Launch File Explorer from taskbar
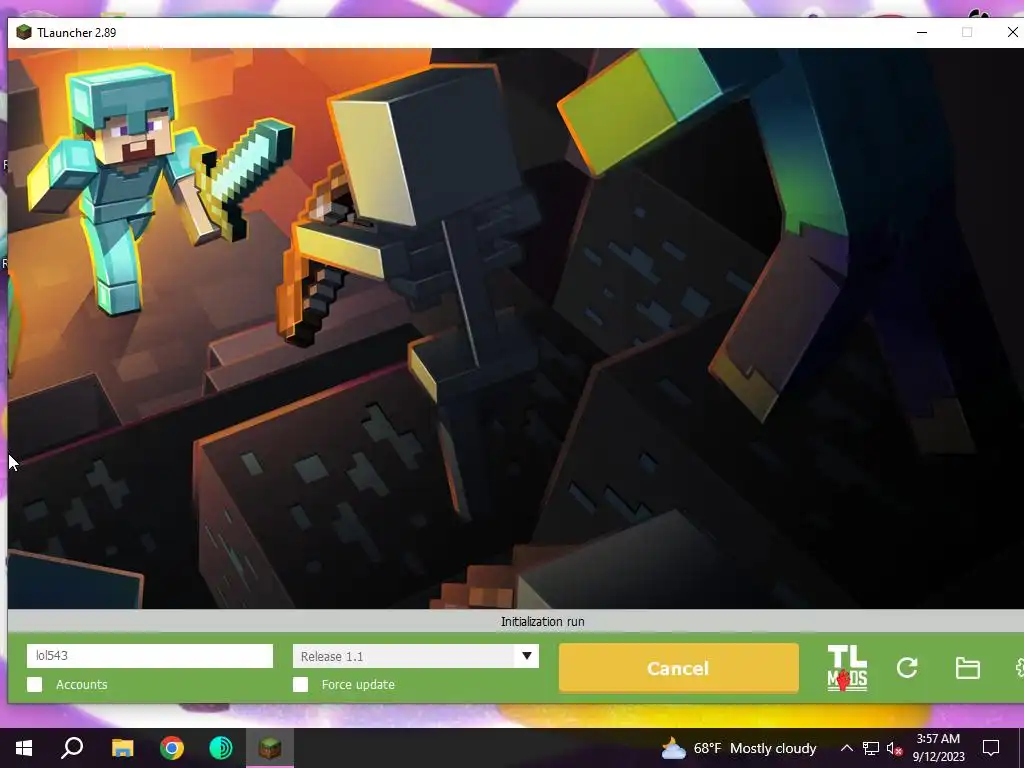The width and height of the screenshot is (1024, 768). click(122, 748)
